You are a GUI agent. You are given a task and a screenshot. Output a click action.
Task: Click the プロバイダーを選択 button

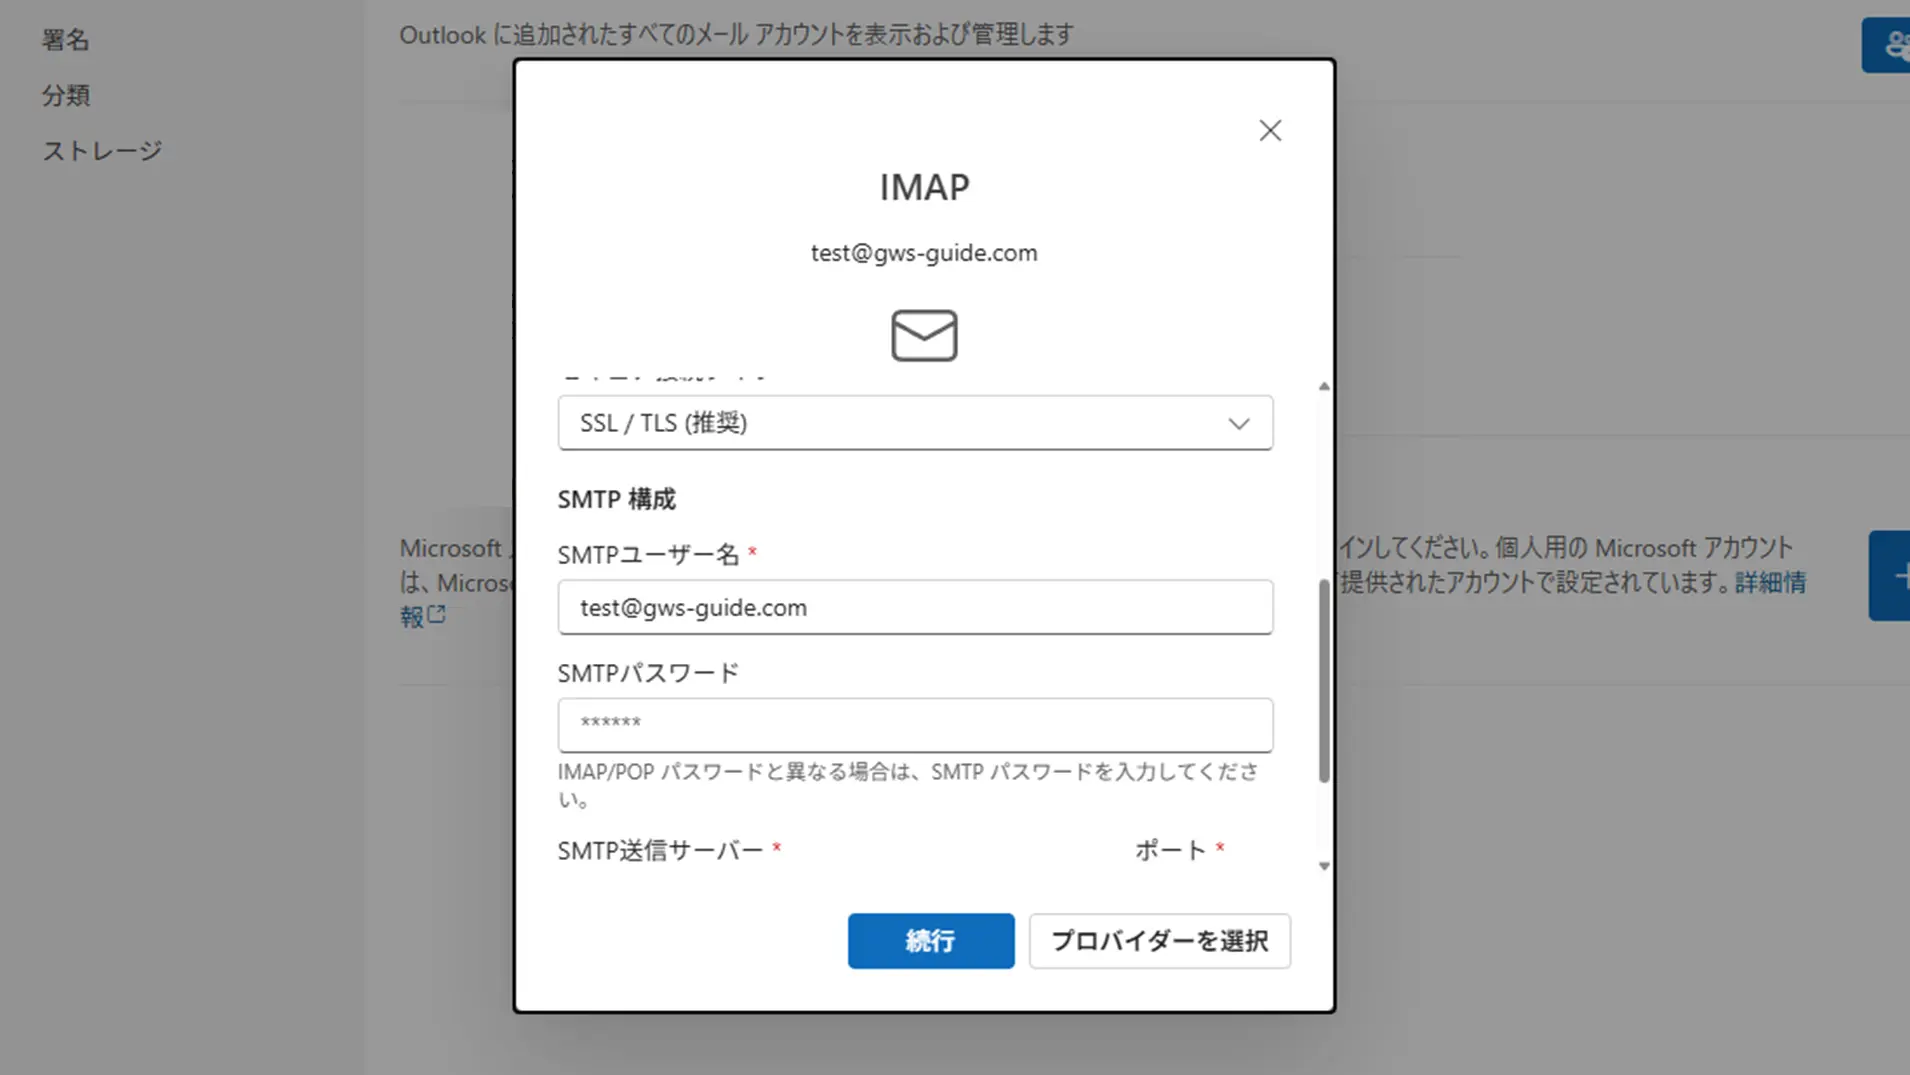click(1159, 941)
